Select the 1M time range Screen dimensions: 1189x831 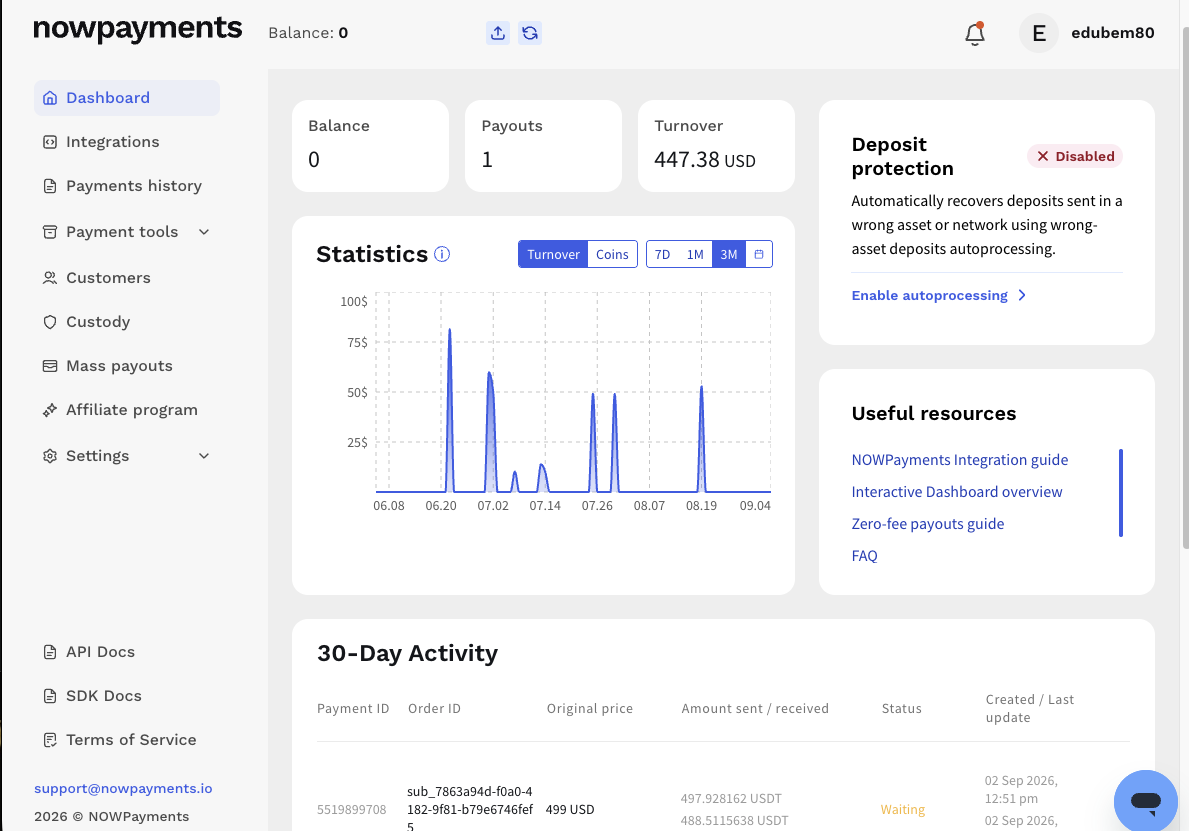click(x=695, y=254)
